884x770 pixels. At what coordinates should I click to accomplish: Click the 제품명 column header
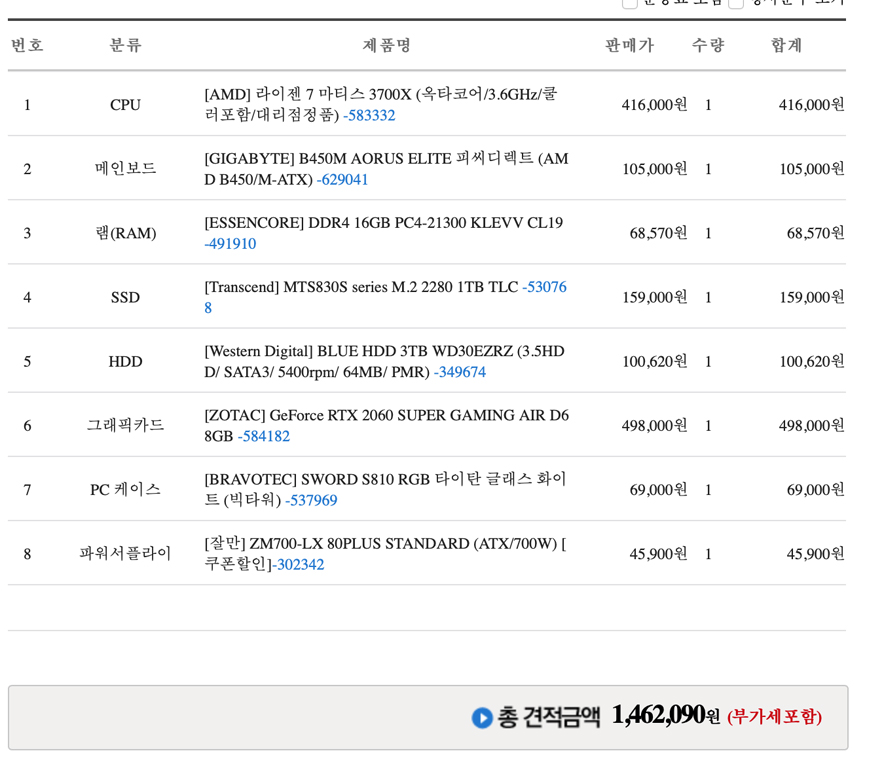pos(386,45)
